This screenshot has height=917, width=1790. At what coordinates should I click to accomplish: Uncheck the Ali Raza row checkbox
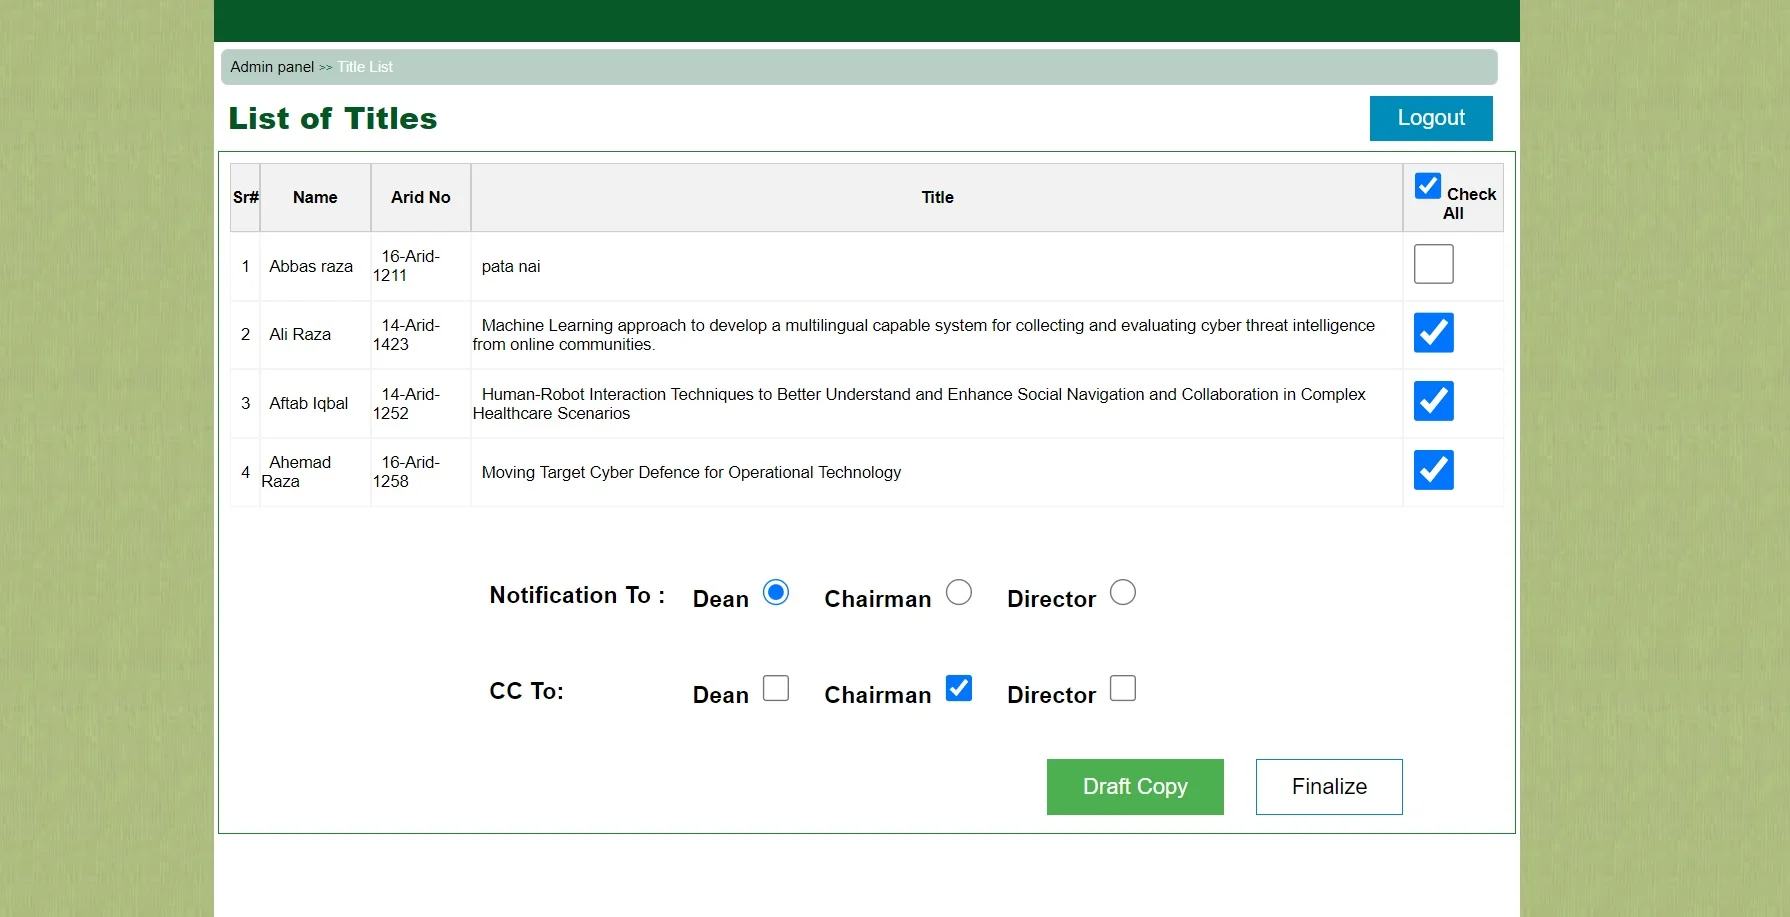[1433, 333]
